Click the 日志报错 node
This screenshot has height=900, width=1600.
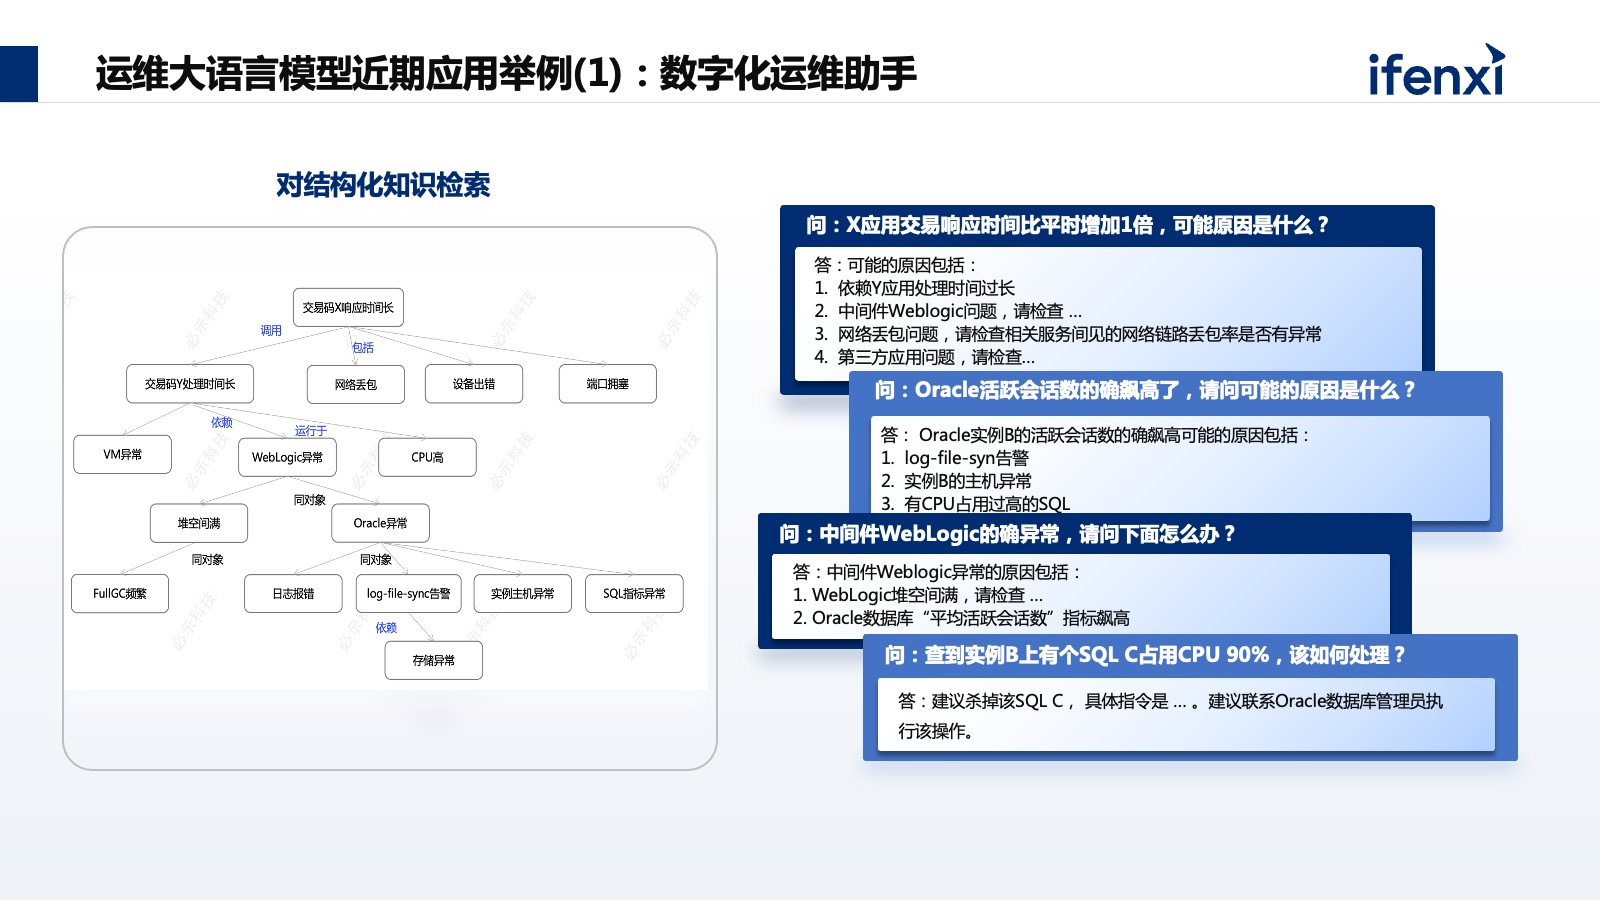click(293, 593)
